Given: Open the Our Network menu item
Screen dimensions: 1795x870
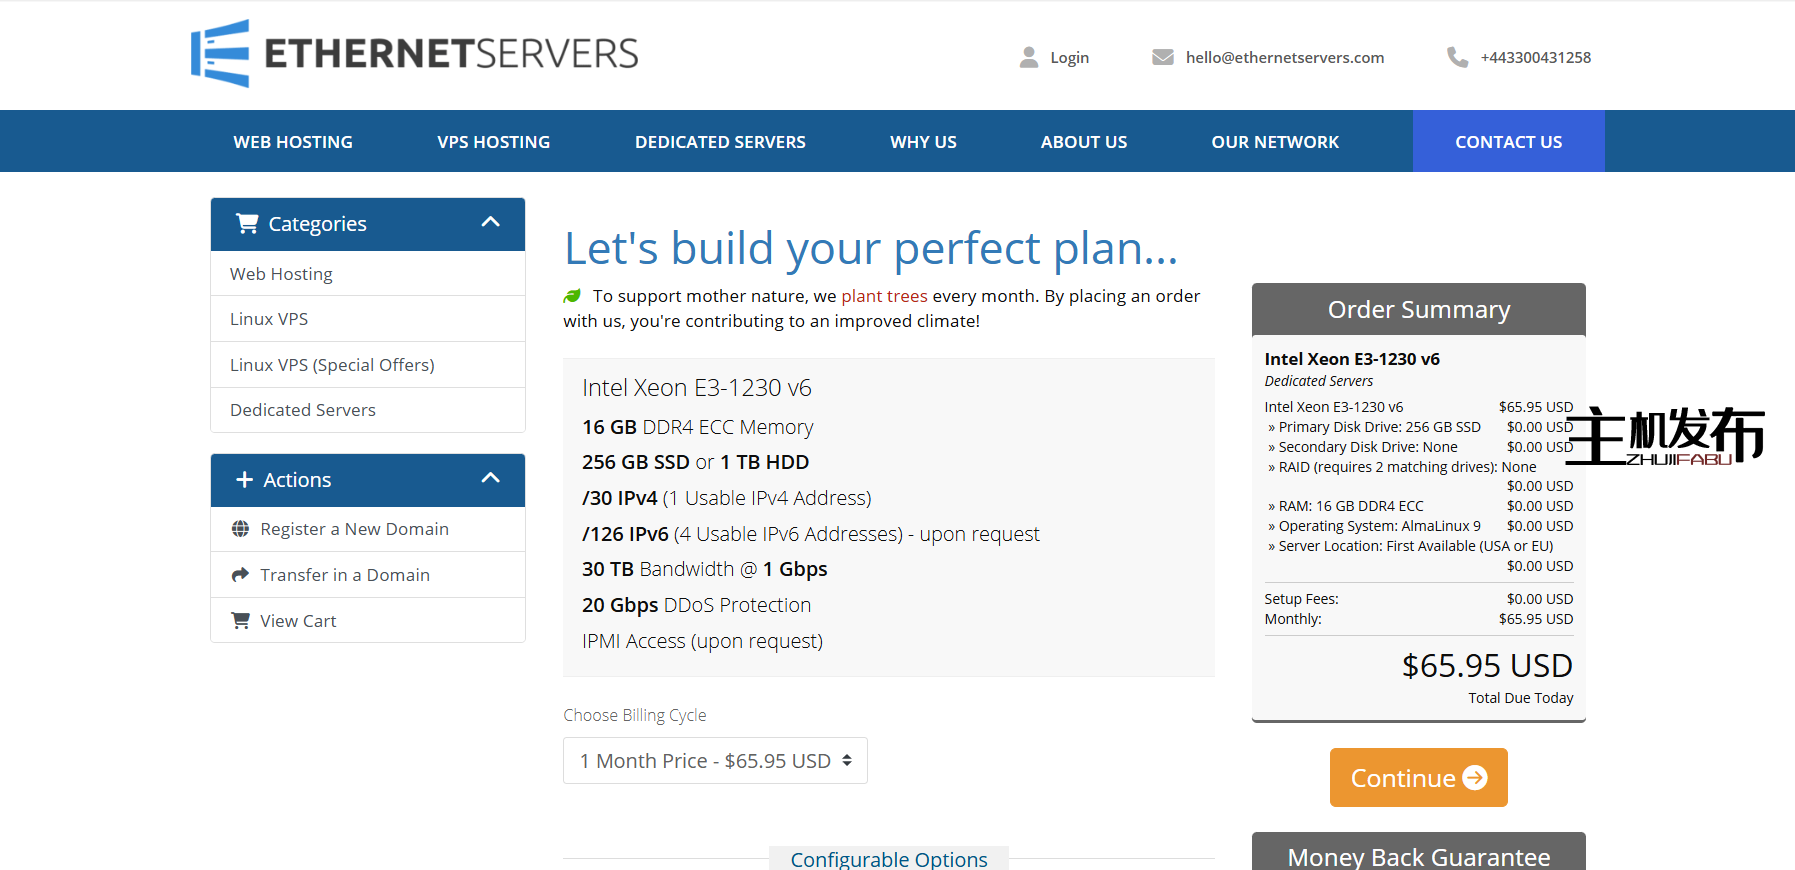Looking at the screenshot, I should (1275, 142).
